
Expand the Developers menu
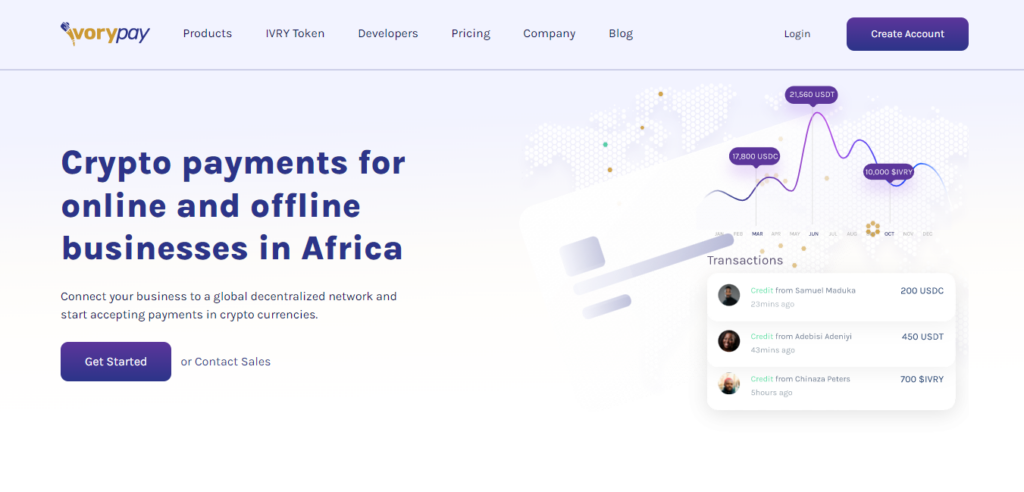point(388,33)
